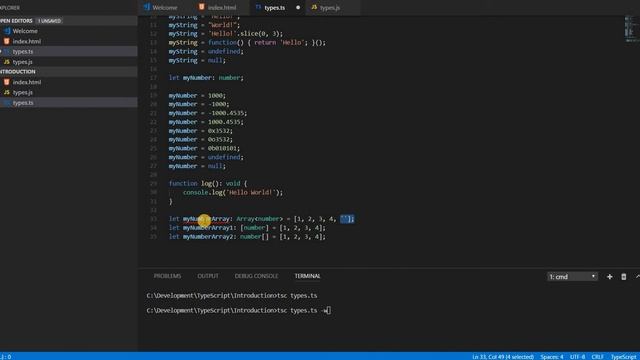640x360 pixels.
Task: Click the errors and warnings count in status bar
Action: (x=6, y=357)
